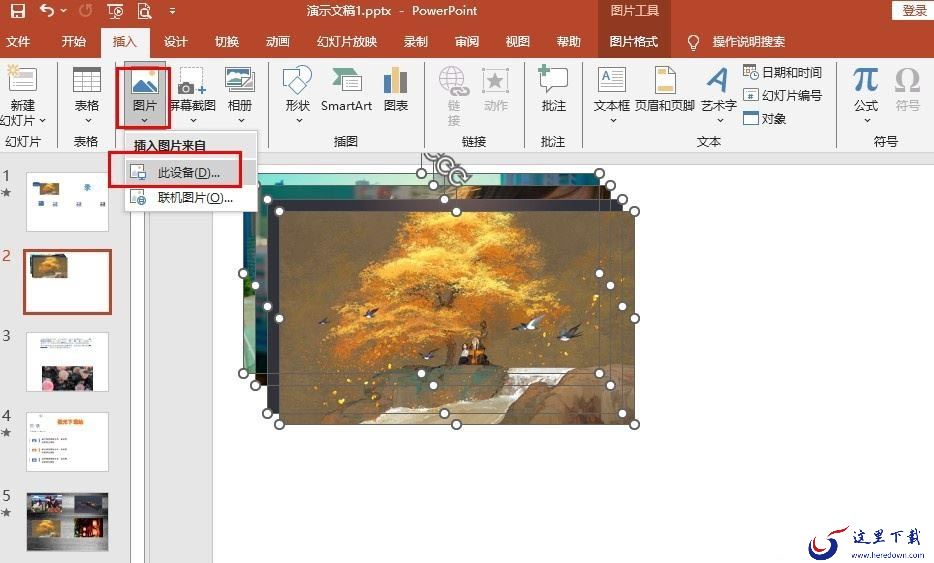Click the rotation handle above the front picture
Screen dimensions: 934x563
coord(457,178)
